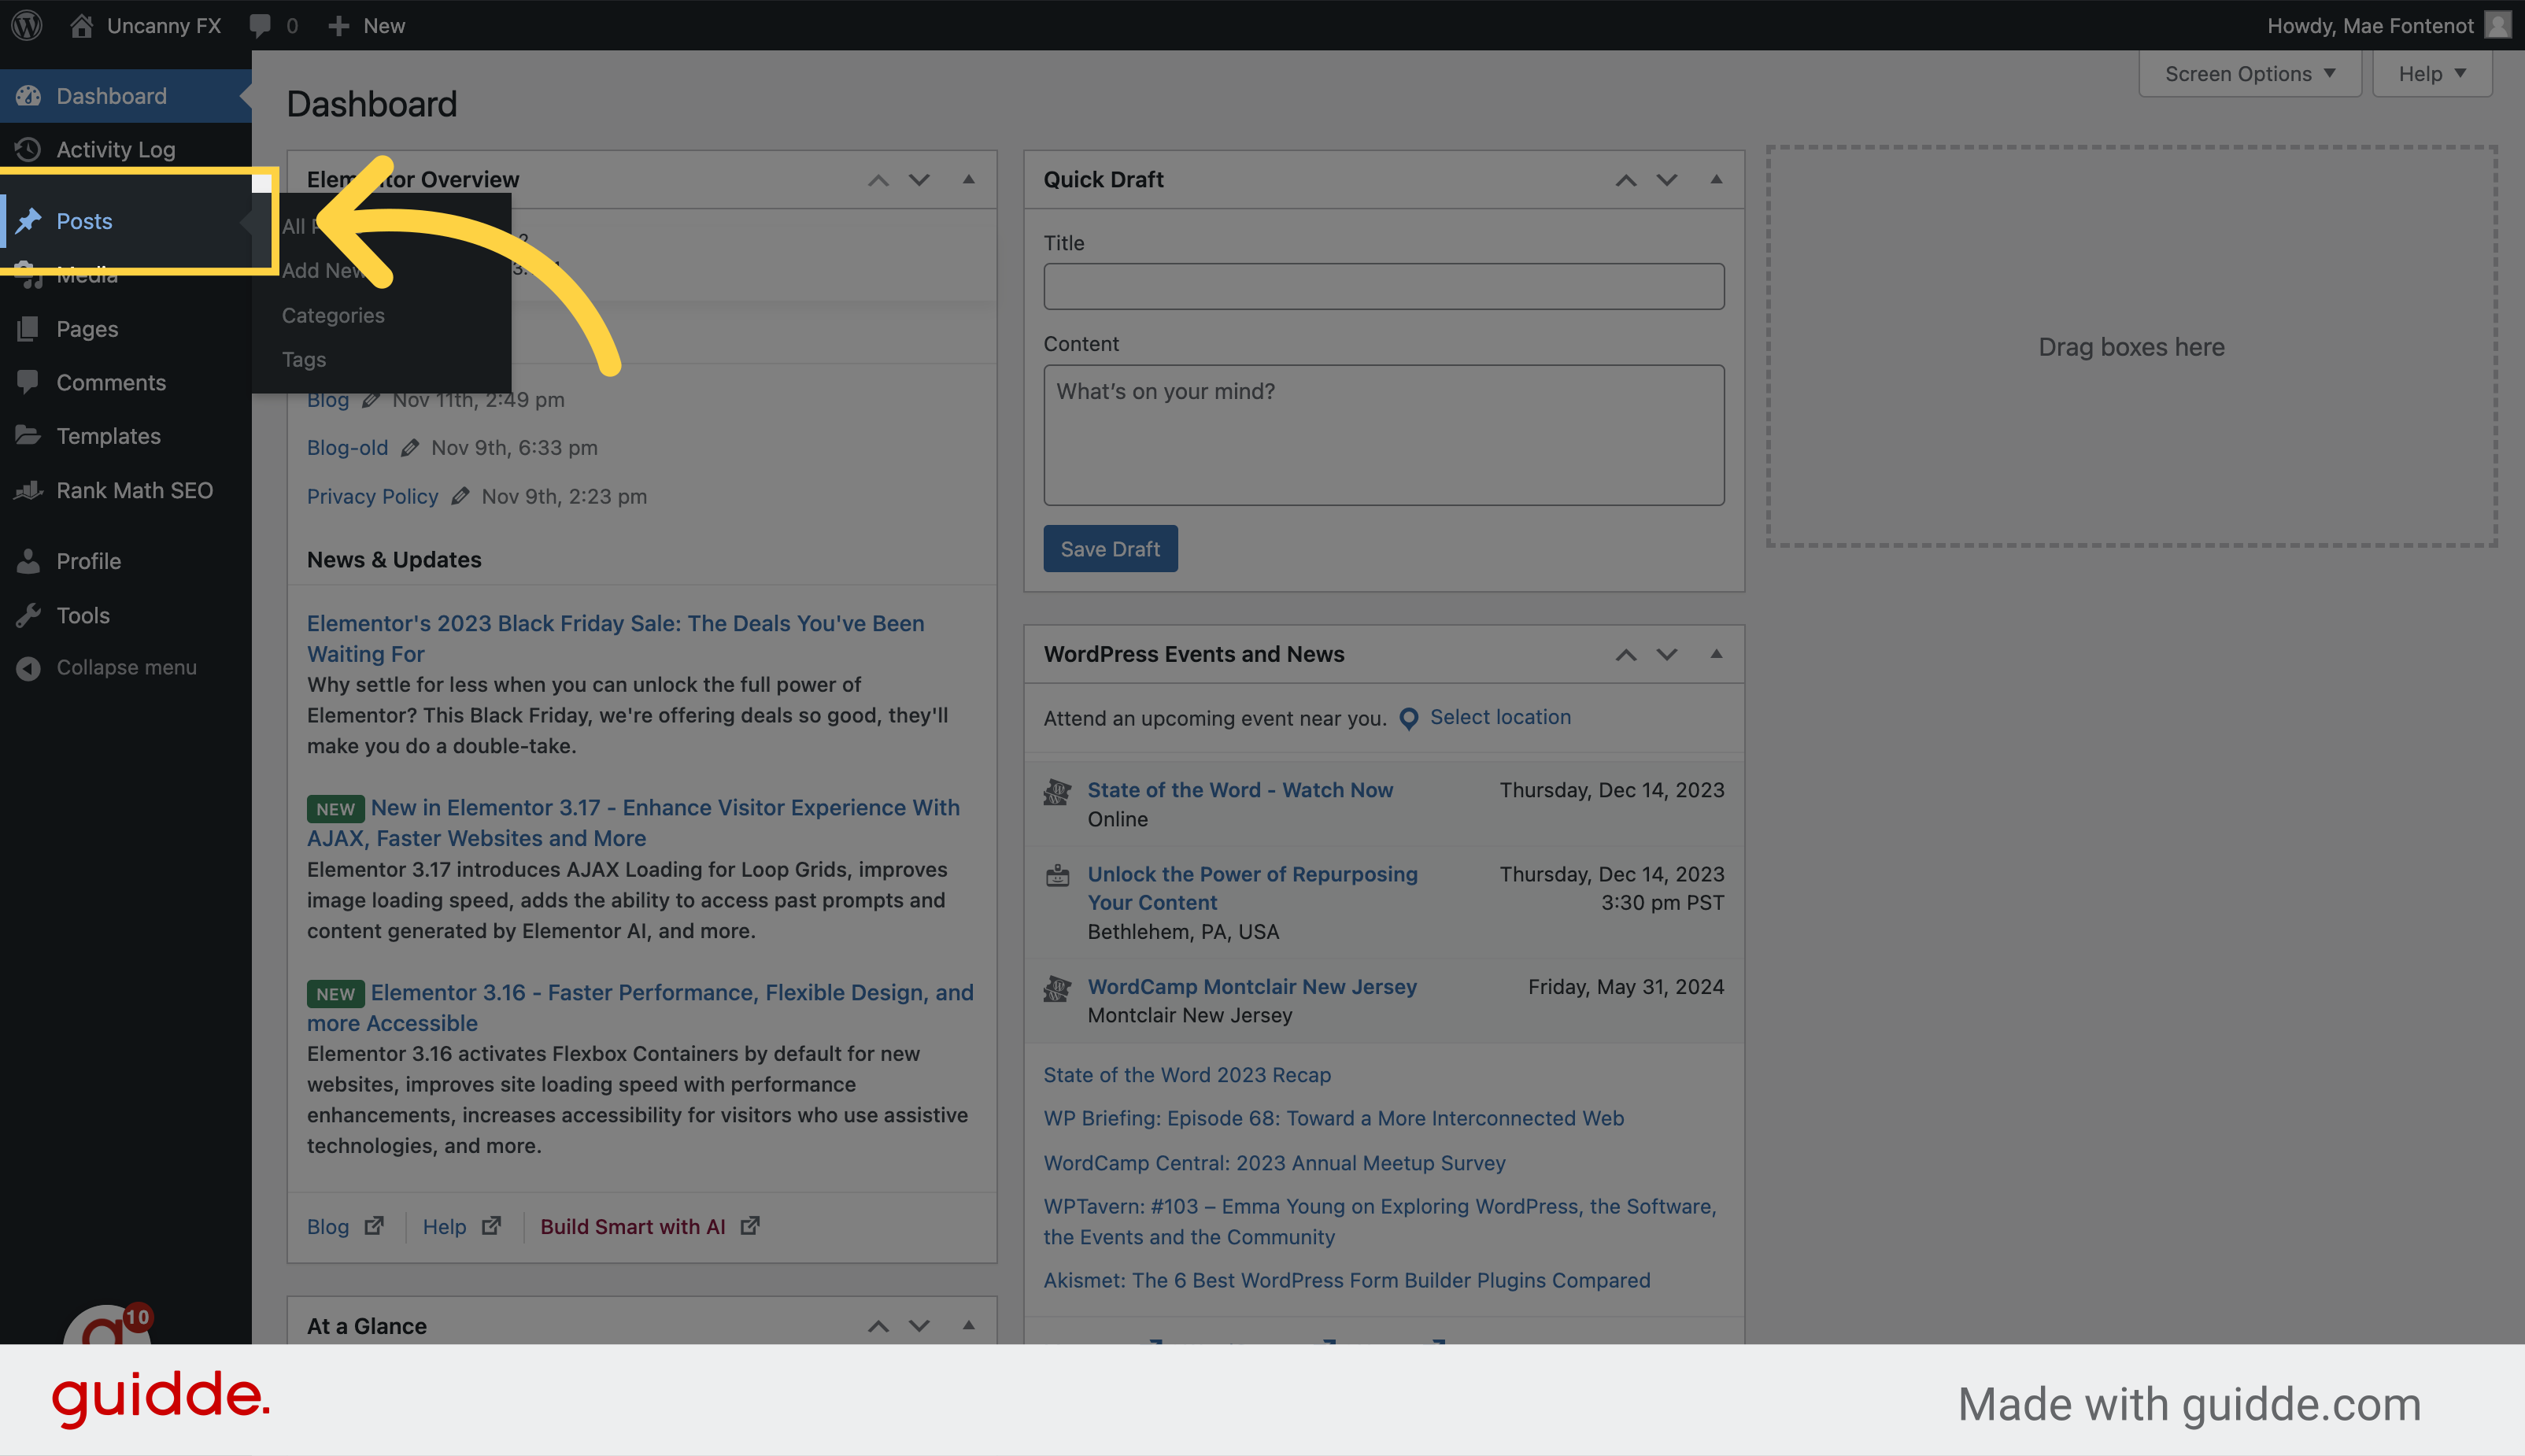
Task: Toggle the WordPress Events and News panel
Action: click(x=1716, y=654)
